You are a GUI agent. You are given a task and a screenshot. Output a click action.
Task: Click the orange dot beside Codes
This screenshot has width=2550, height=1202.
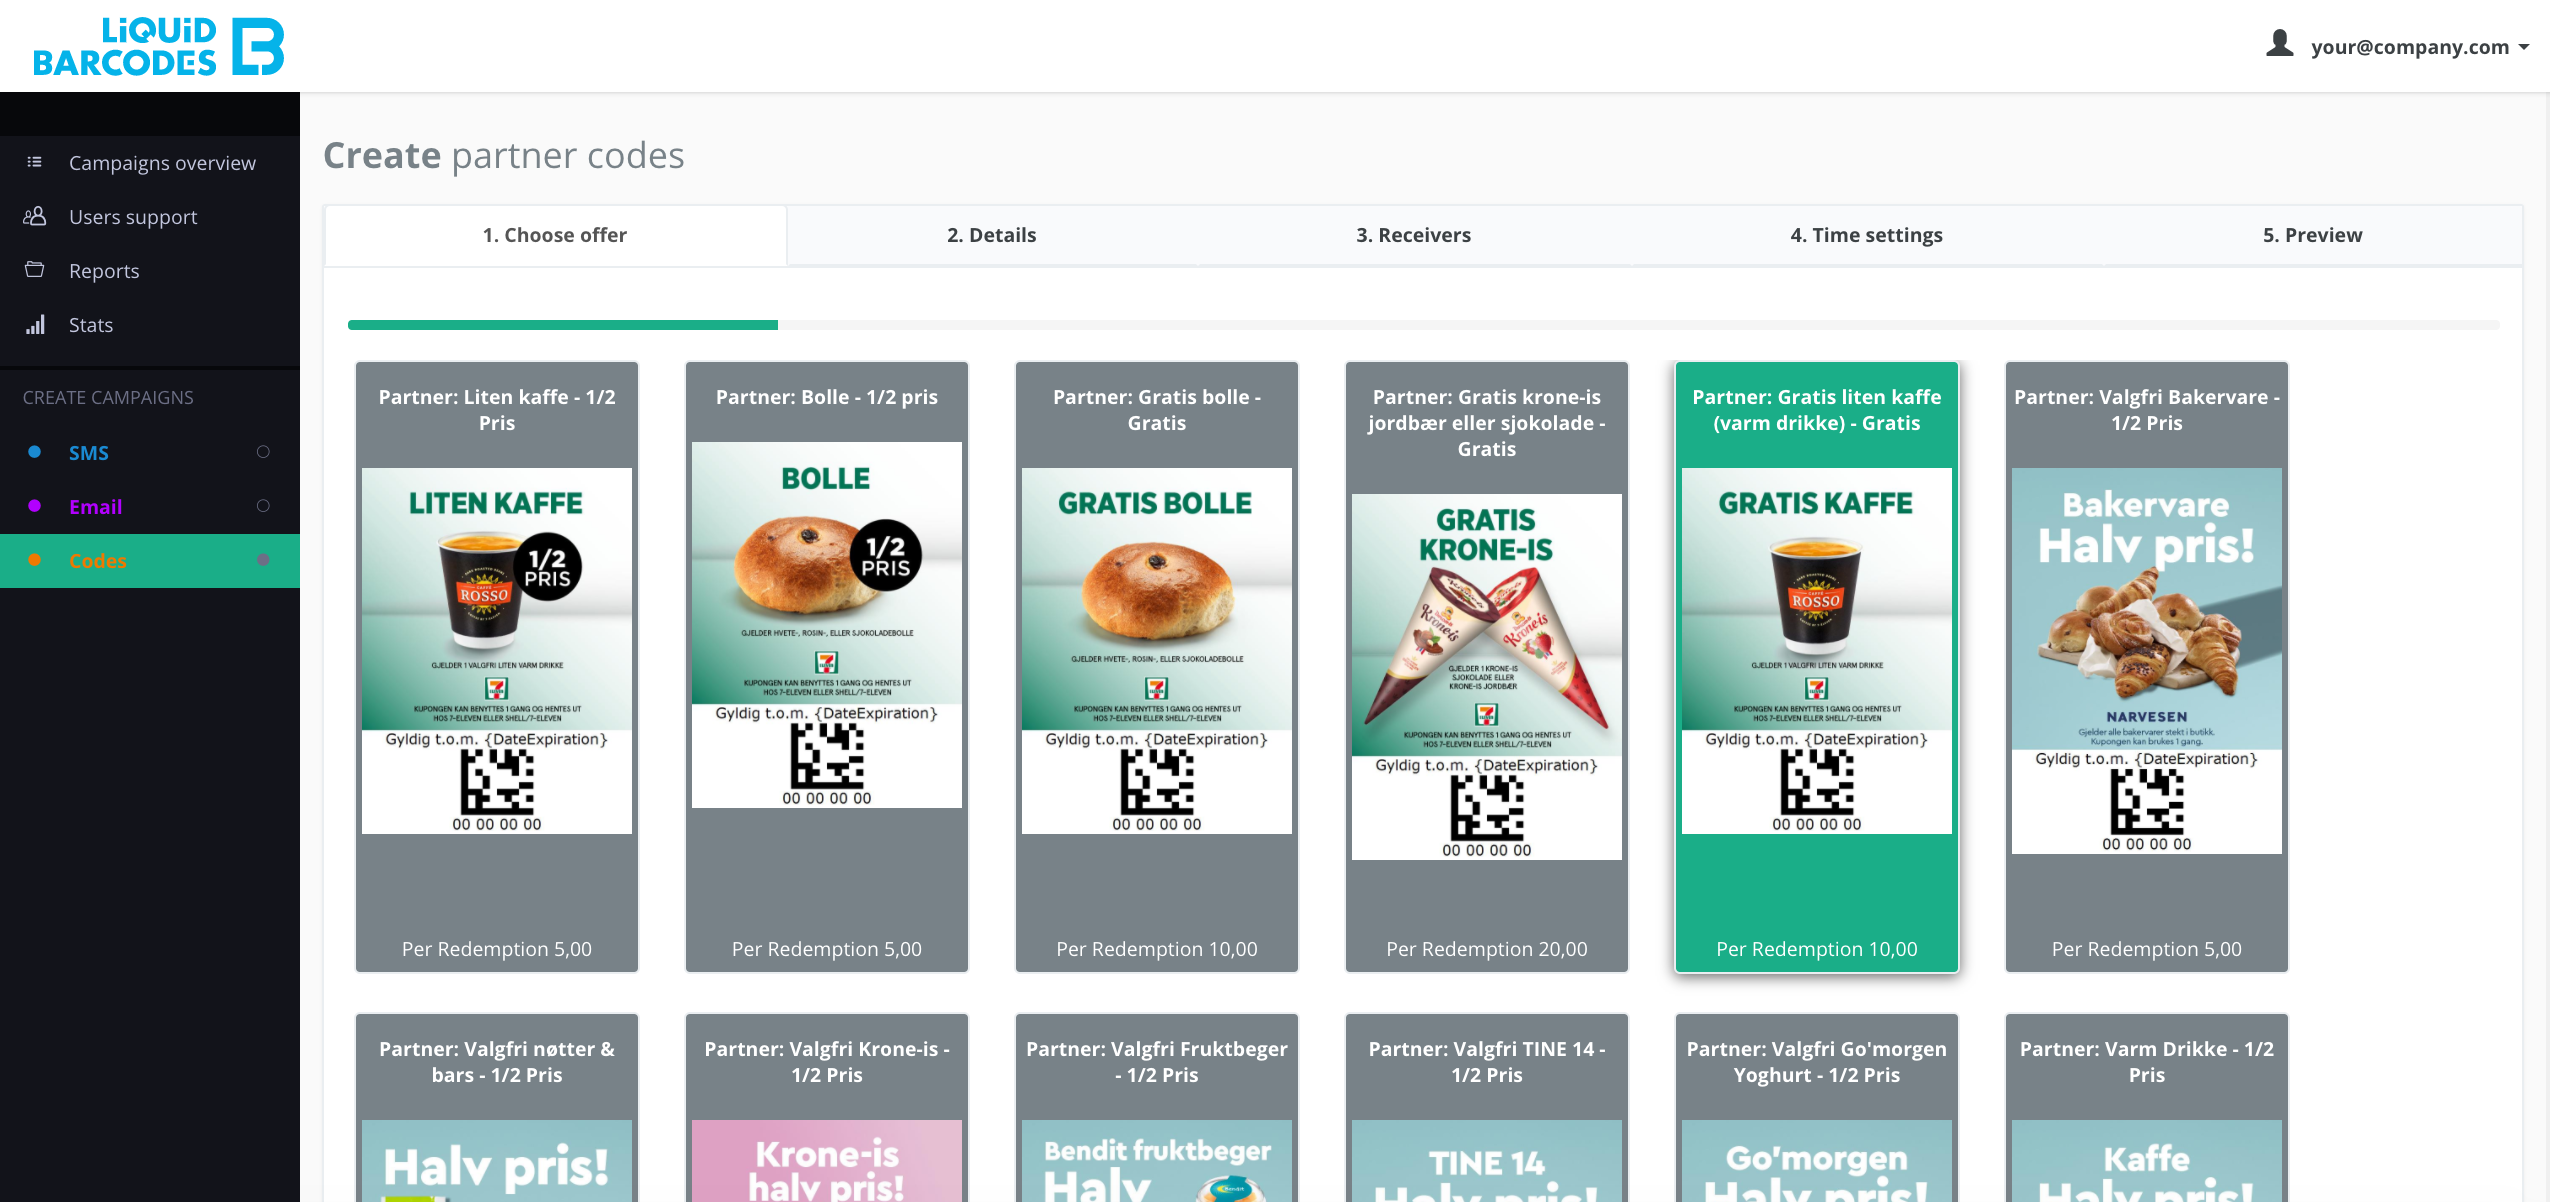tap(35, 560)
